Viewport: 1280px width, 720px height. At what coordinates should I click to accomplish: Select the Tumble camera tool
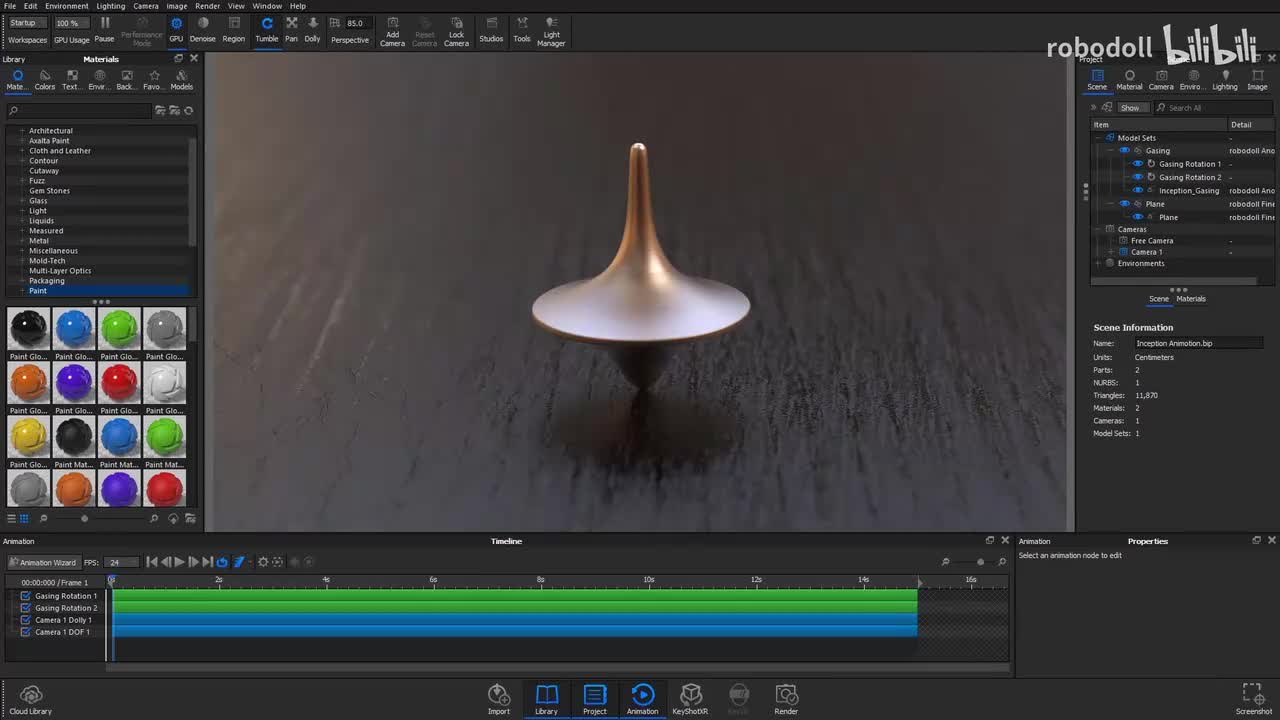pos(266,29)
